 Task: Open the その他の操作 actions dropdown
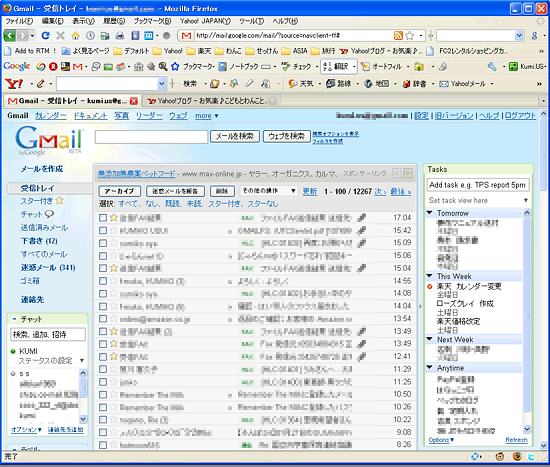[x=269, y=191]
